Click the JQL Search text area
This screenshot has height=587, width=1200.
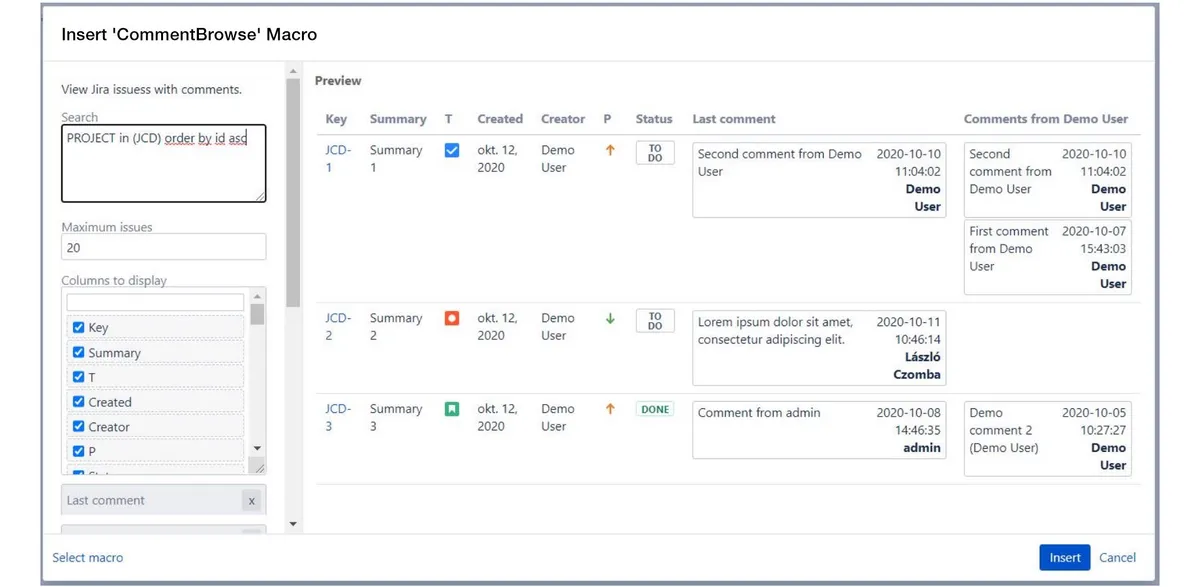pyautogui.click(x=164, y=164)
